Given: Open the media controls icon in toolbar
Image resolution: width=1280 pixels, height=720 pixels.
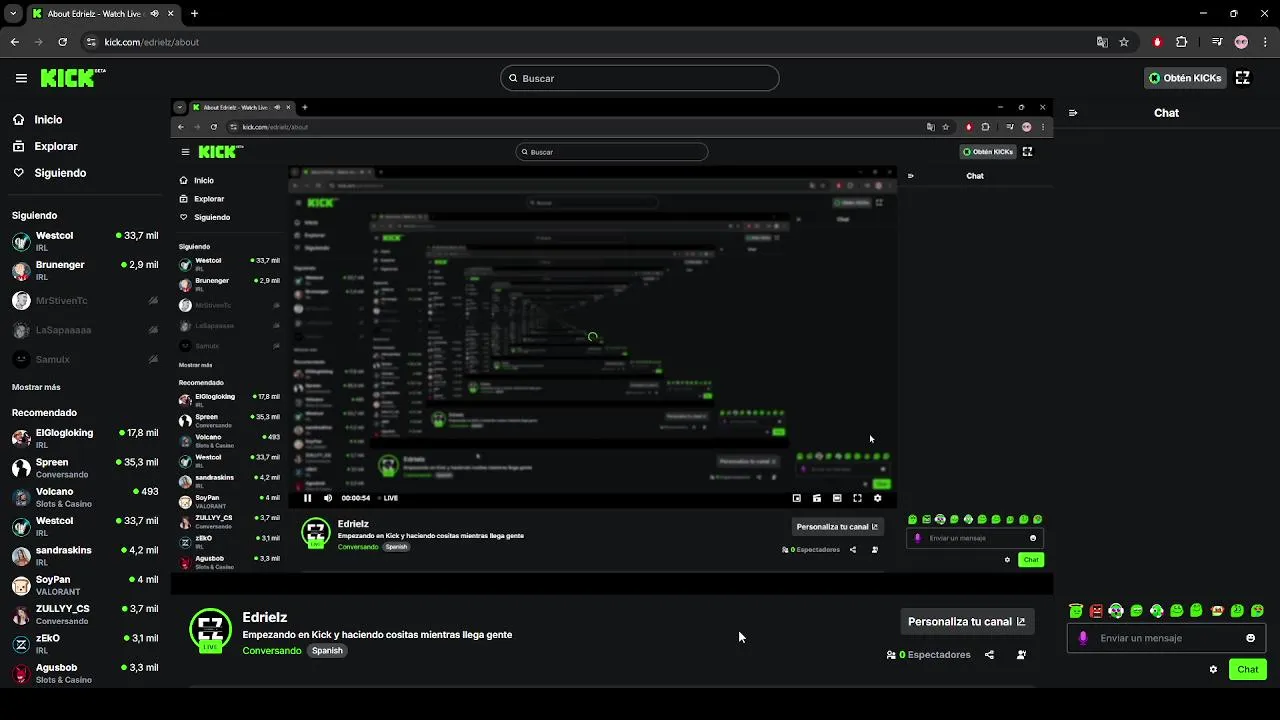Looking at the screenshot, I should [x=1216, y=42].
